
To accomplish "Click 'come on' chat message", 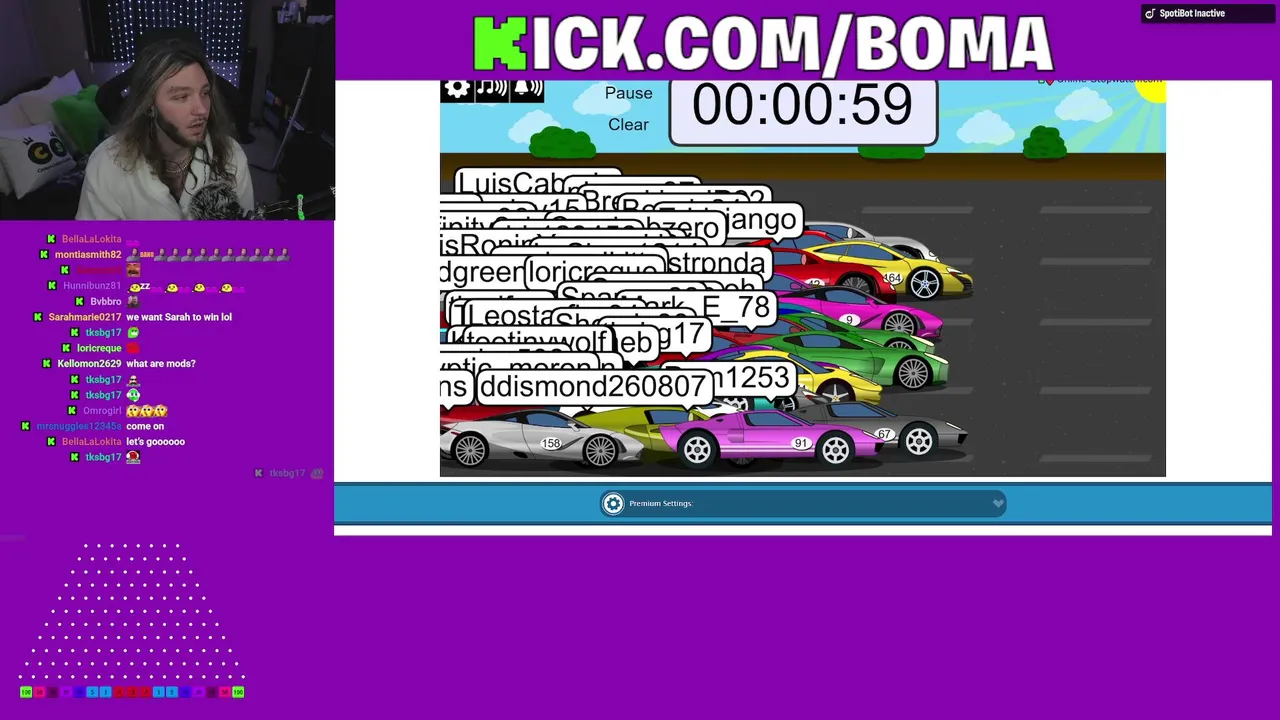I will [x=145, y=426].
